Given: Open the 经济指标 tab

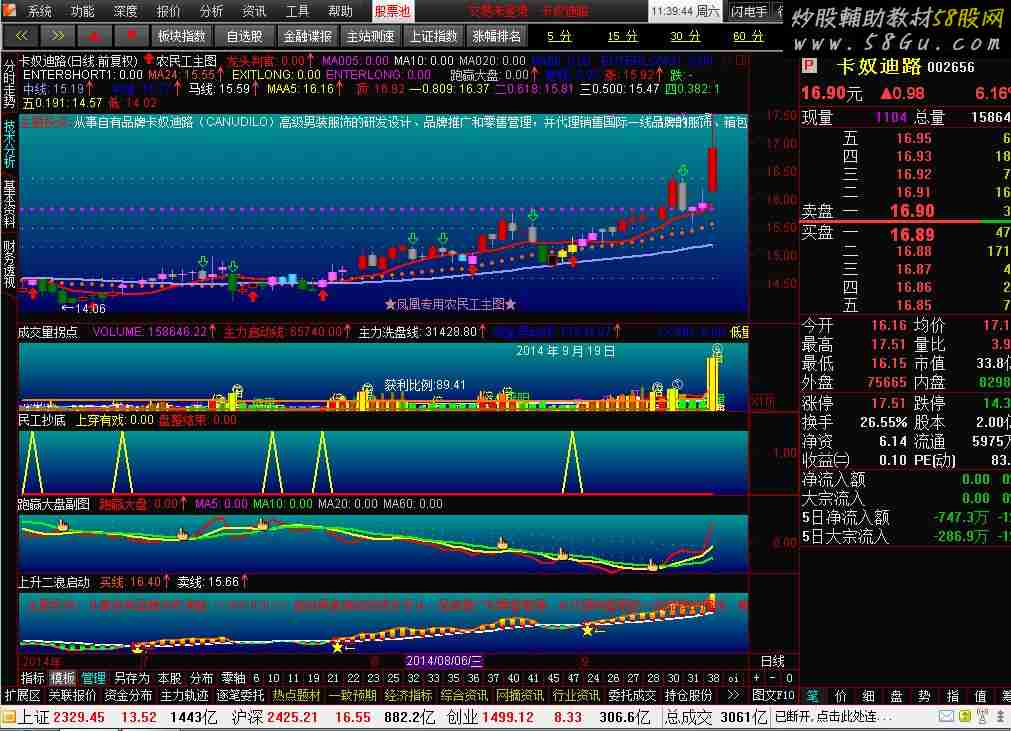Looking at the screenshot, I should tap(408, 696).
